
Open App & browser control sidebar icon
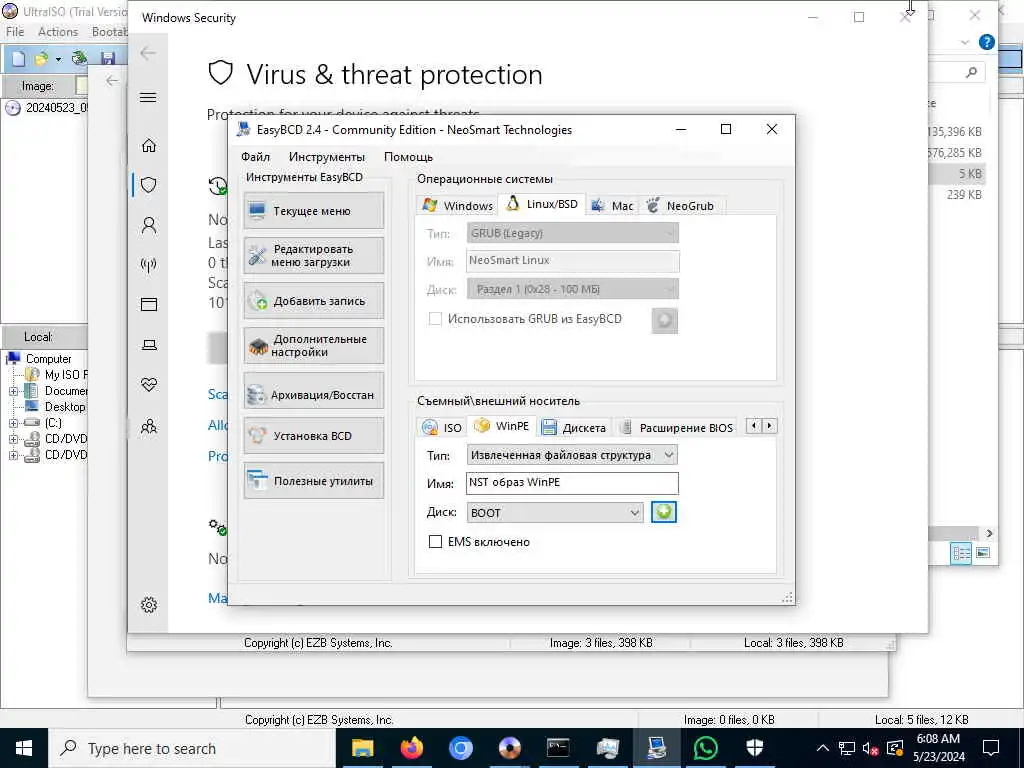(x=149, y=304)
